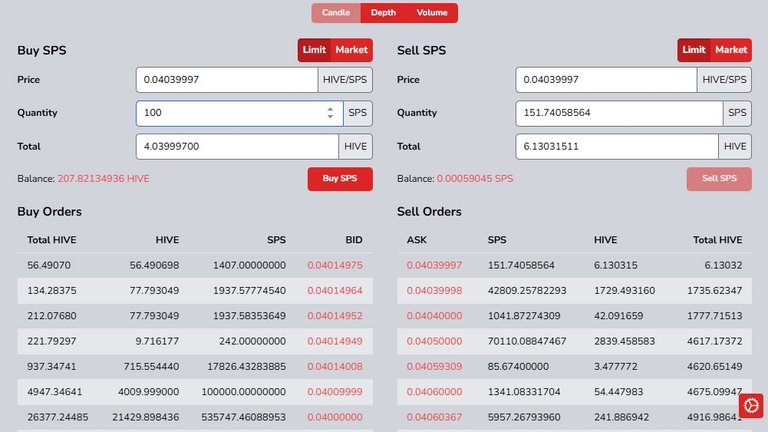Select ask price 0.04040000

pos(434,316)
